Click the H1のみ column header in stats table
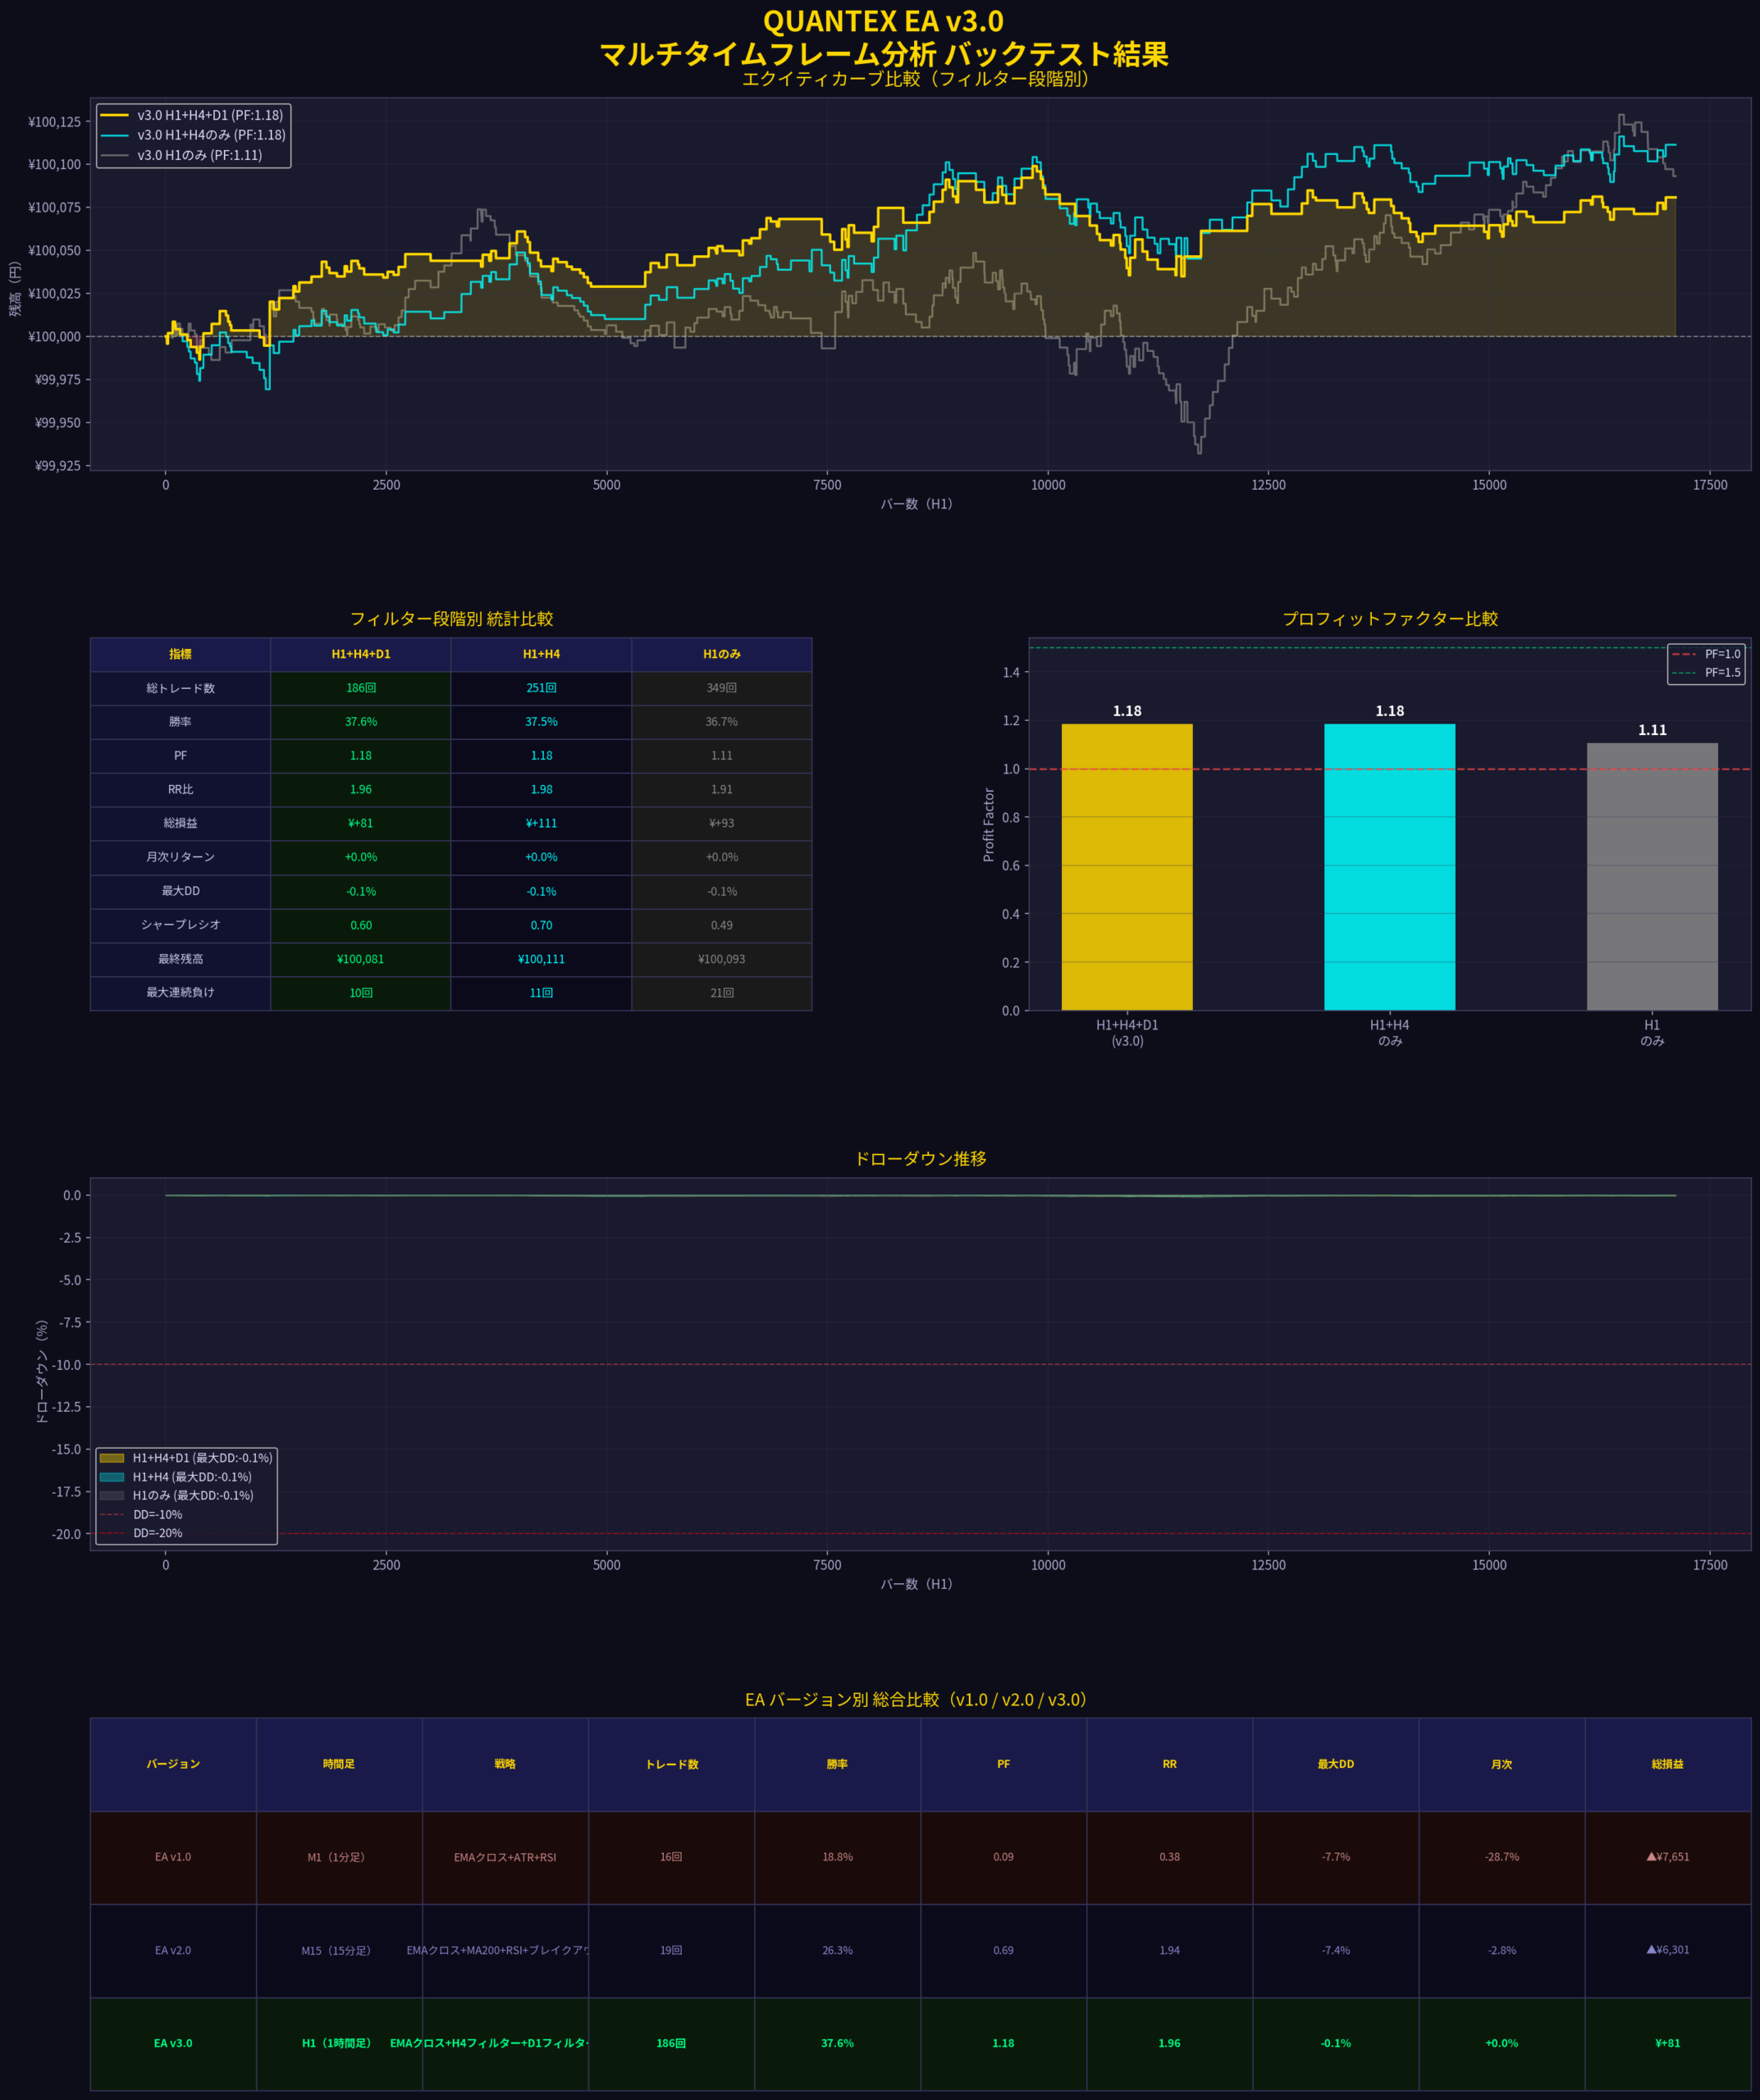 721,654
